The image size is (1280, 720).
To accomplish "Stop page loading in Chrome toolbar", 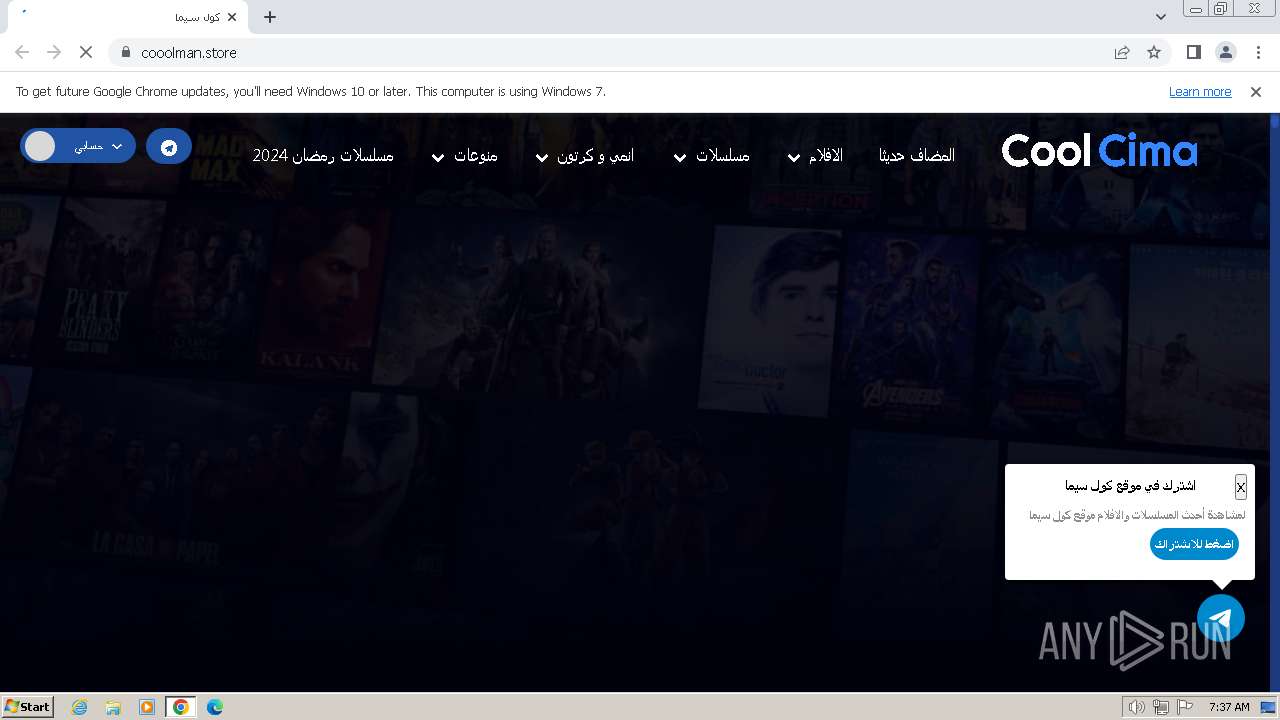I will (x=86, y=52).
